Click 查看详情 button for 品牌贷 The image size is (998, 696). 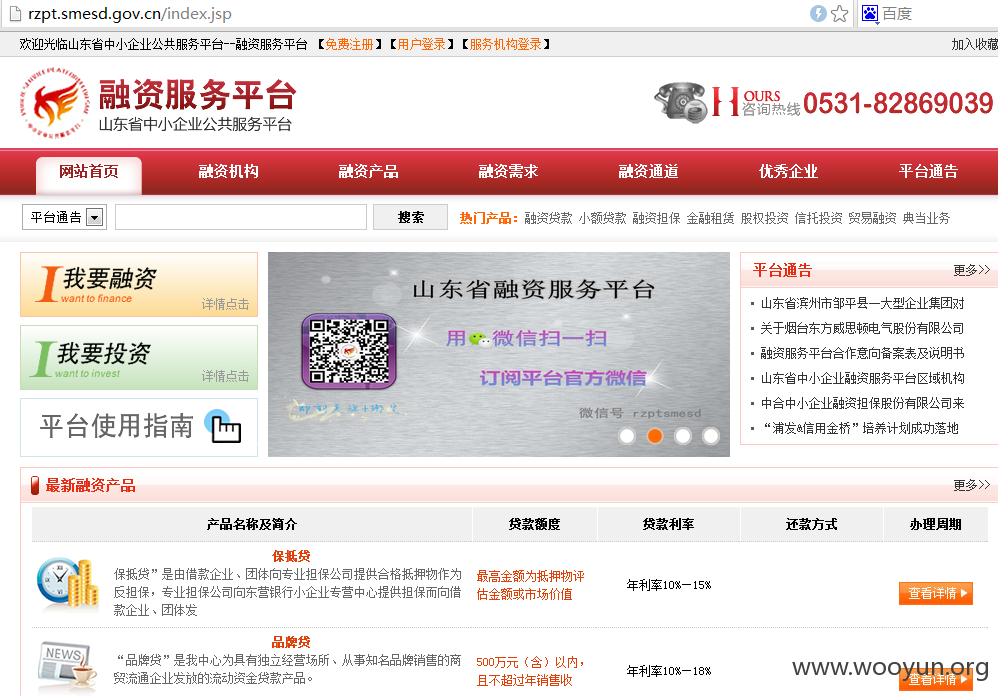[936, 679]
